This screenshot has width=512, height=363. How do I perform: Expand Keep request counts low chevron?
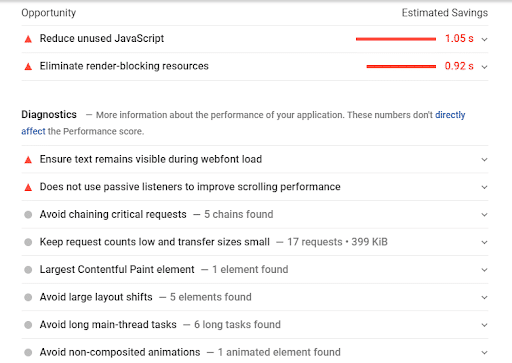pyautogui.click(x=484, y=242)
